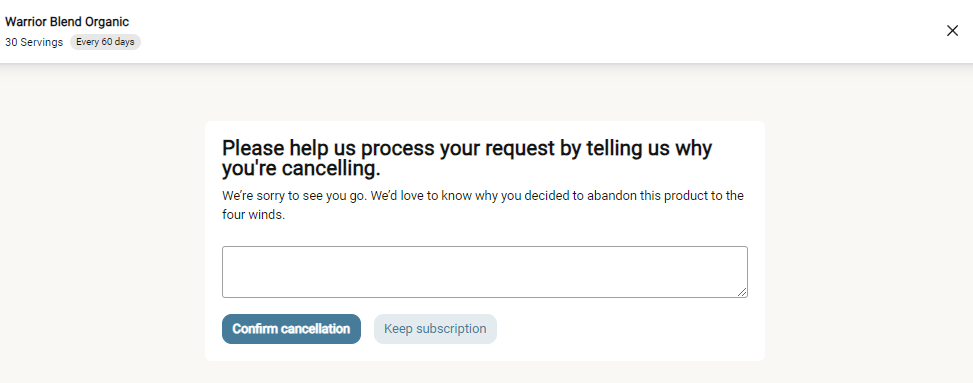Screen dimensions: 973x383
Task: Choose Keep subscription instead of cancelling
Action: pyautogui.click(x=435, y=329)
